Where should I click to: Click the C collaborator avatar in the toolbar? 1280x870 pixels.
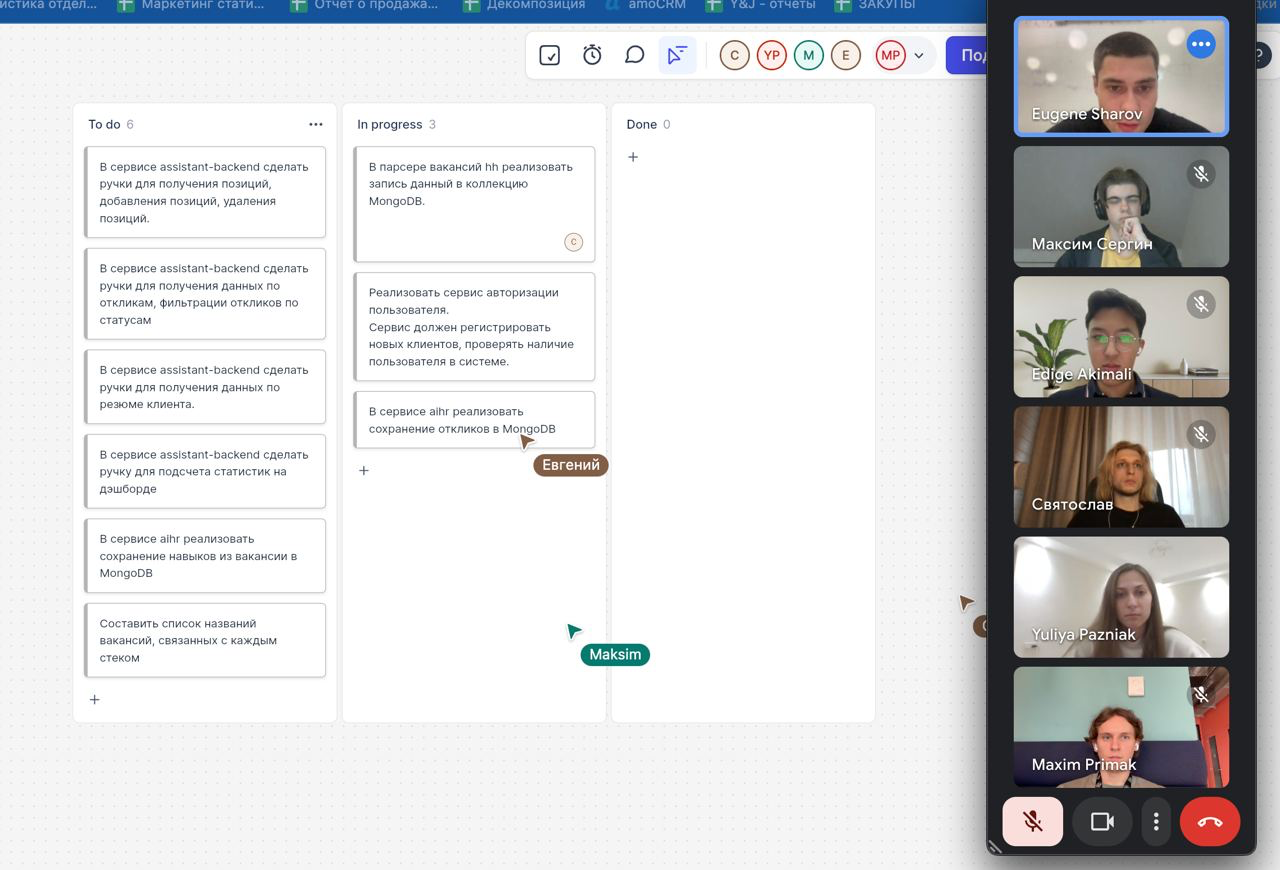click(734, 55)
